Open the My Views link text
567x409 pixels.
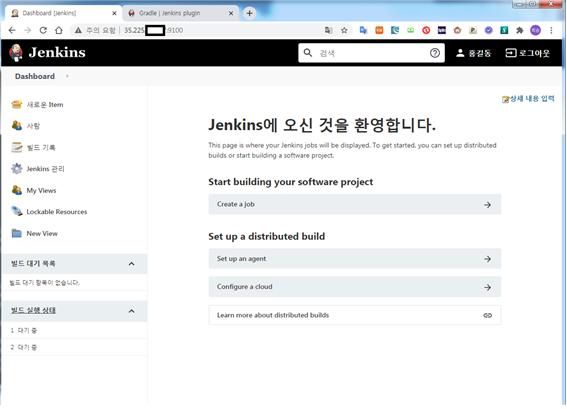[x=41, y=191]
